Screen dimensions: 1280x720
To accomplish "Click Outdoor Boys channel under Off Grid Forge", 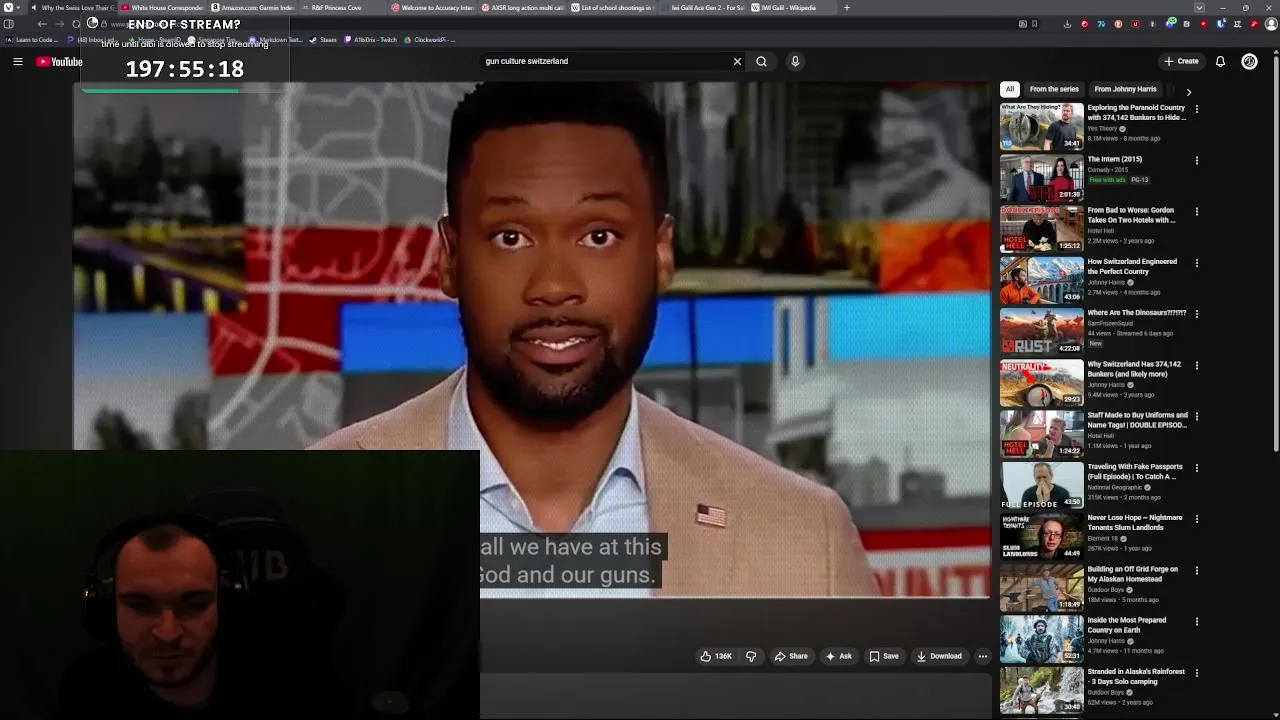I will pyautogui.click(x=1106, y=590).
